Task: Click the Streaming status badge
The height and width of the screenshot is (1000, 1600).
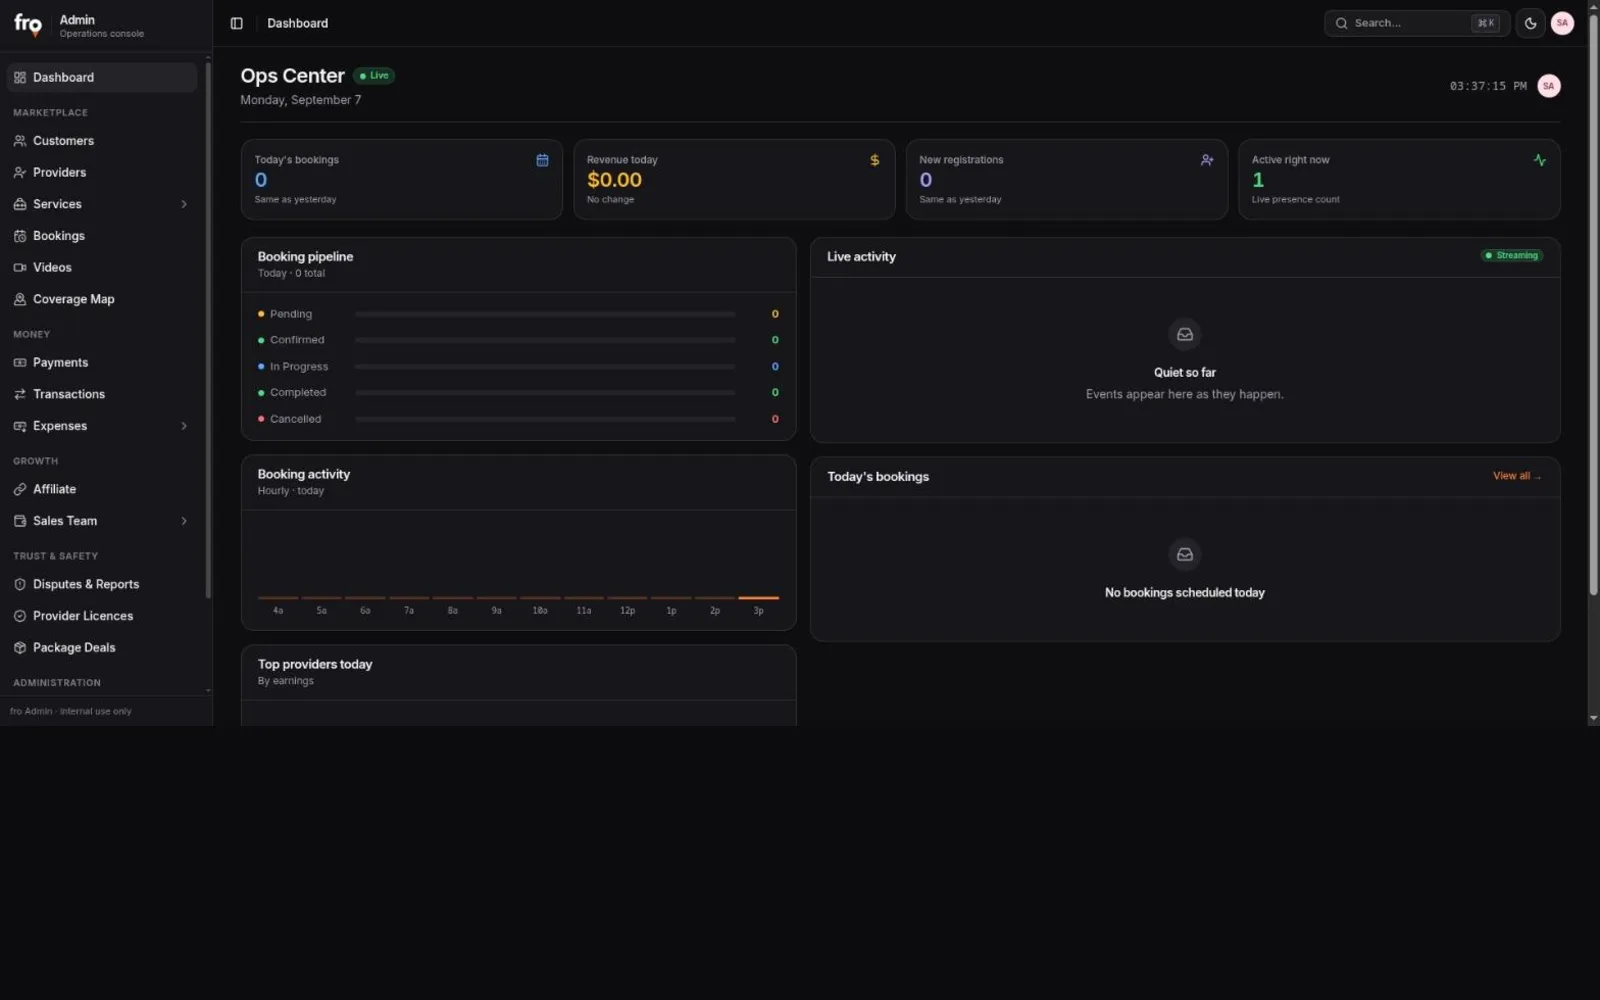Action: pos(1512,256)
